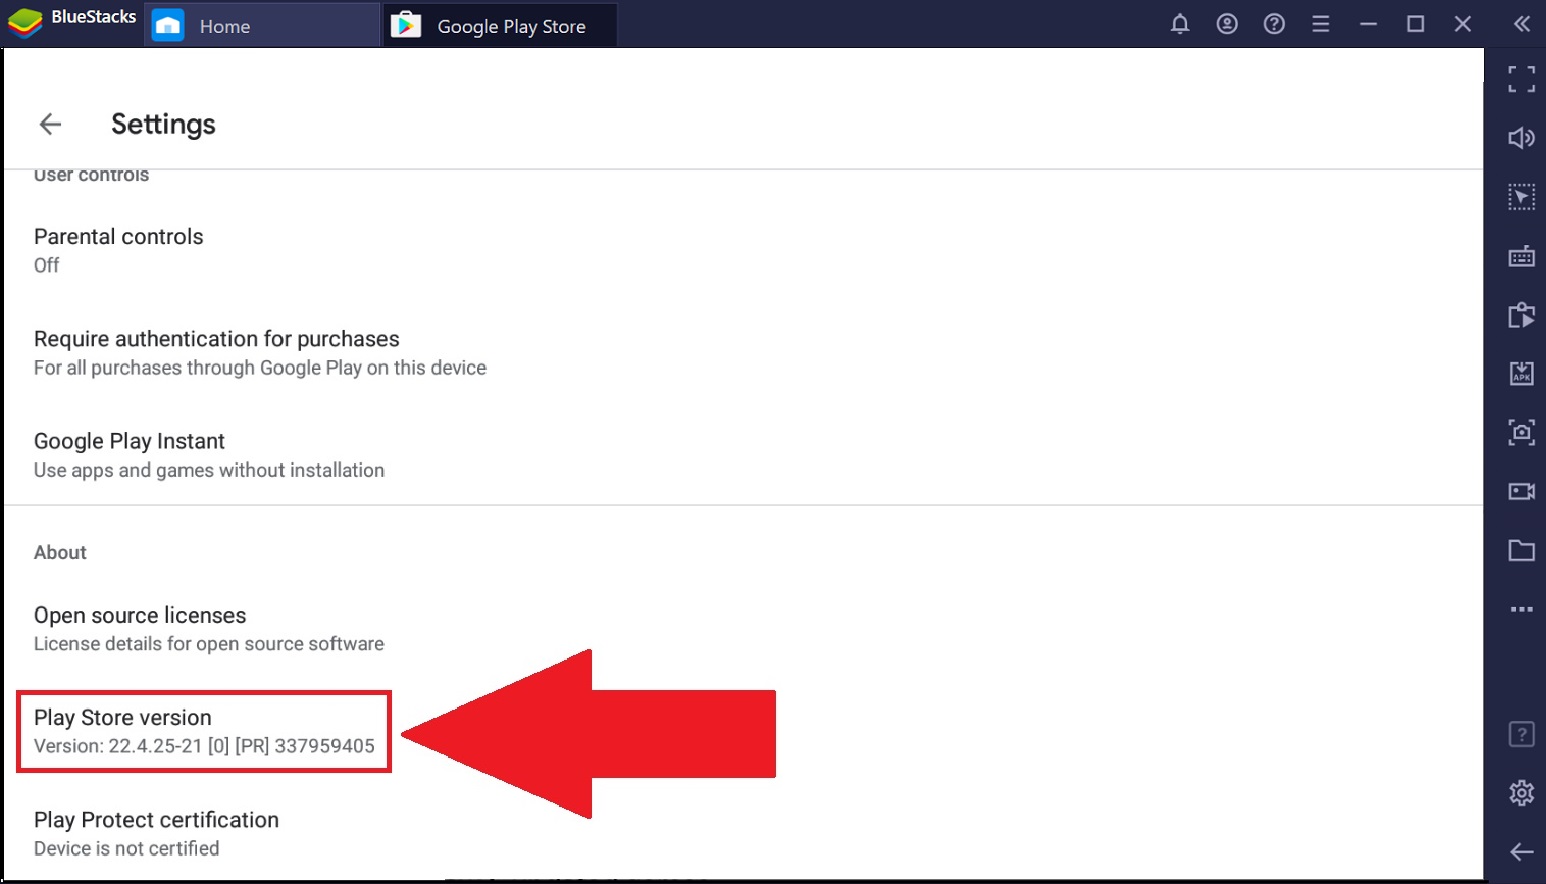Click the Settings page title
The width and height of the screenshot is (1546, 884).
click(163, 124)
